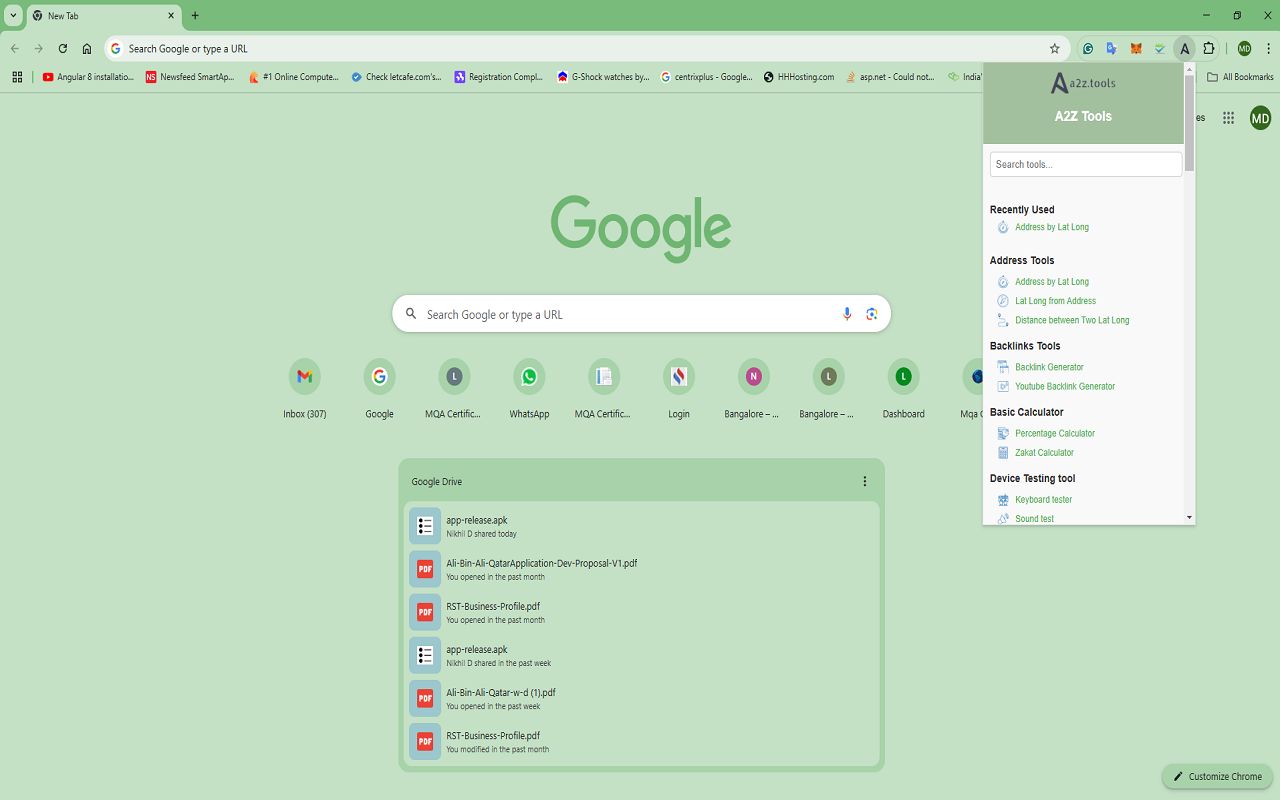Open the Gmail Inbox shortcut

click(304, 377)
